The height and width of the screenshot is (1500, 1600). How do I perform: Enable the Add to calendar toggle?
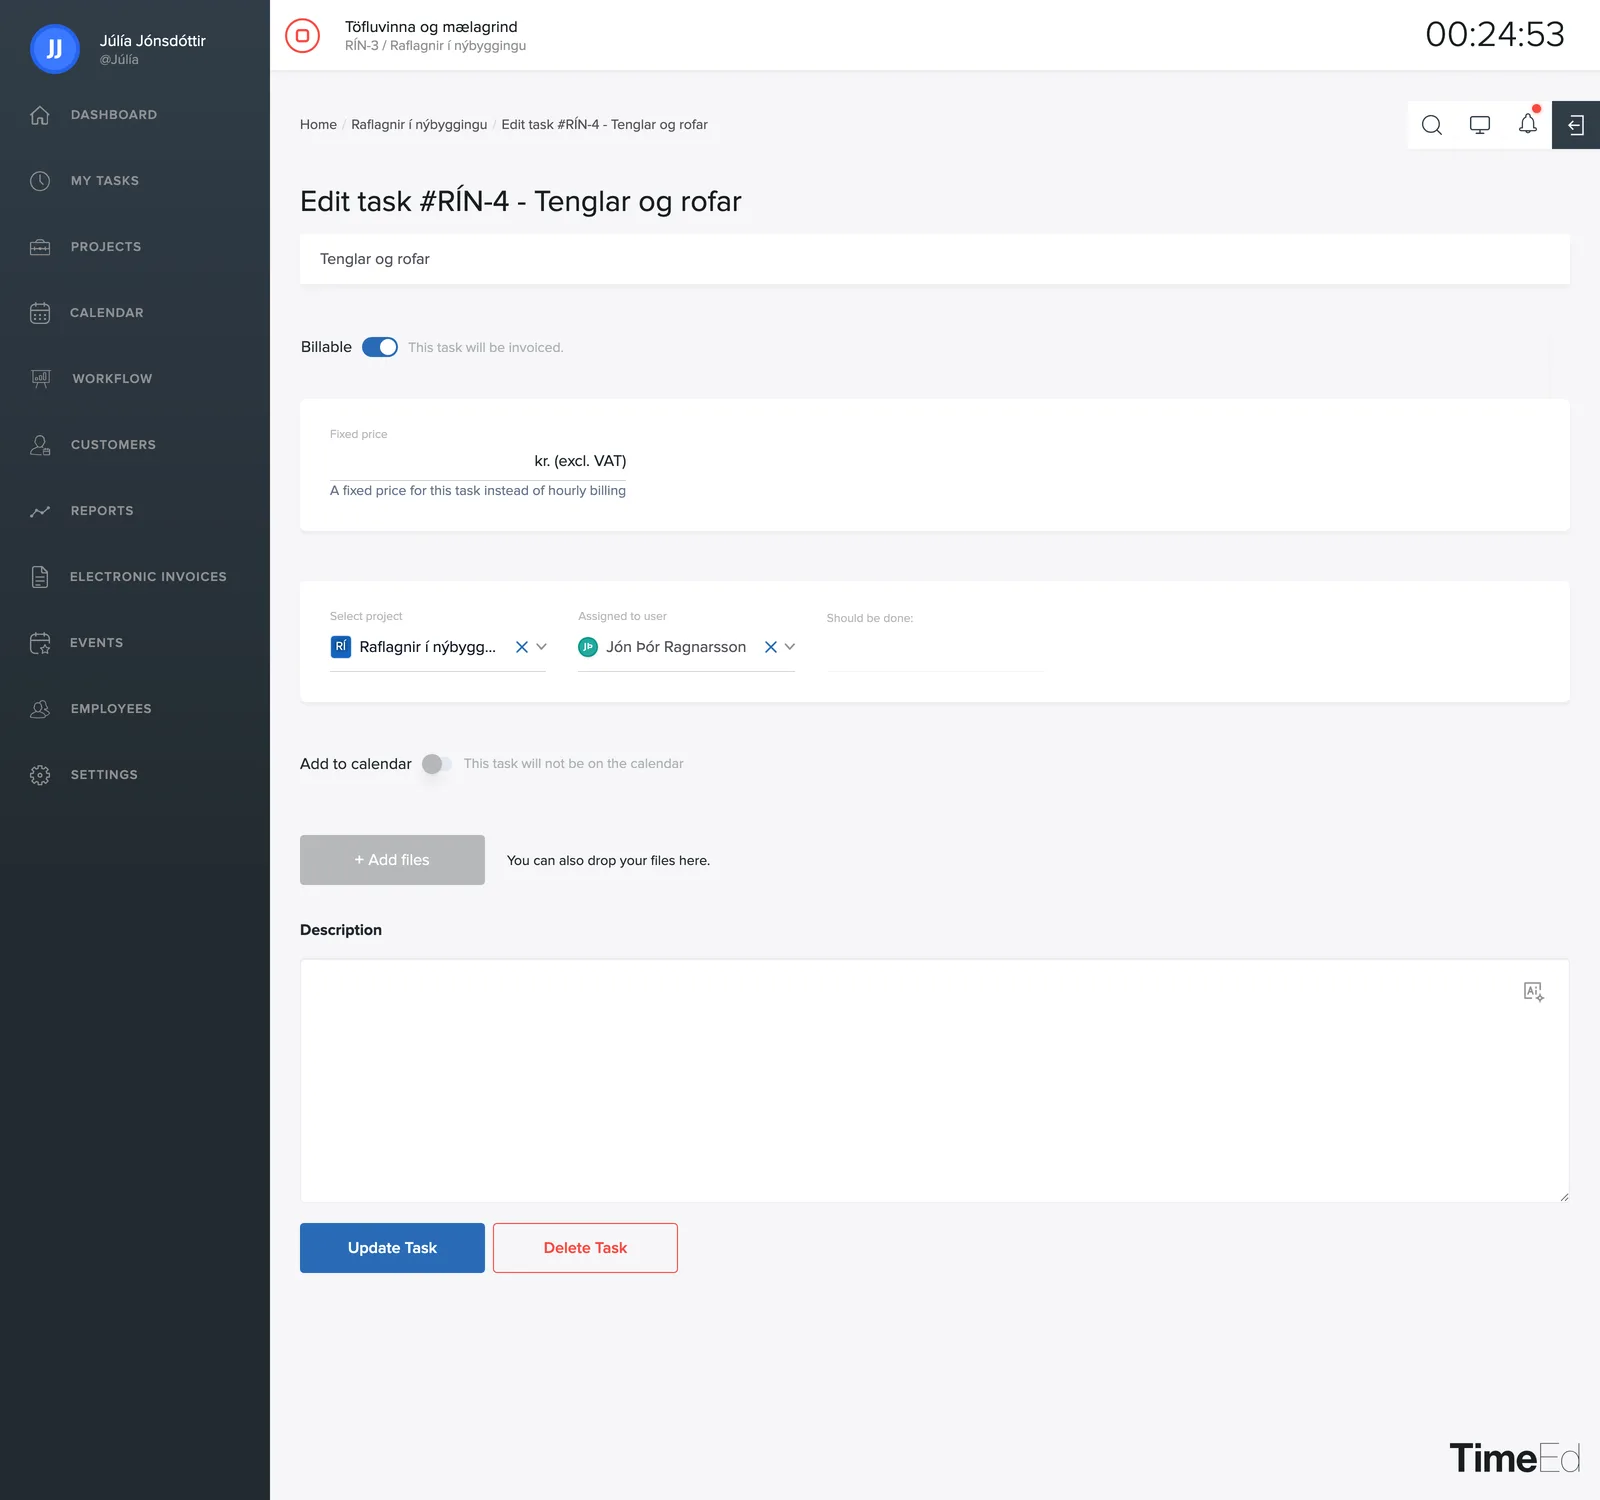click(437, 764)
